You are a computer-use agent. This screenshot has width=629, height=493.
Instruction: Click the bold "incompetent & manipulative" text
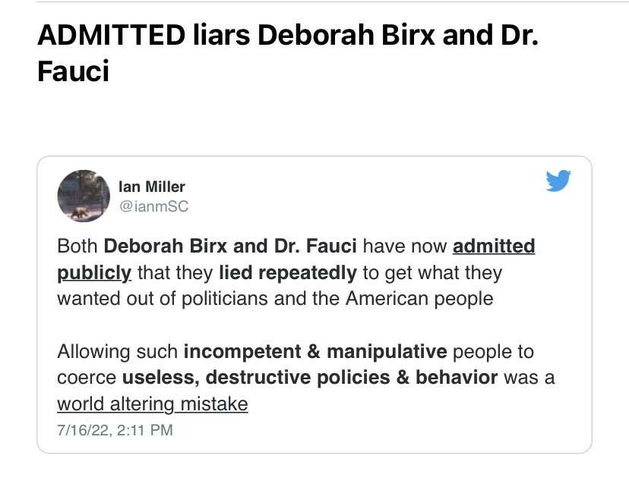(x=315, y=351)
